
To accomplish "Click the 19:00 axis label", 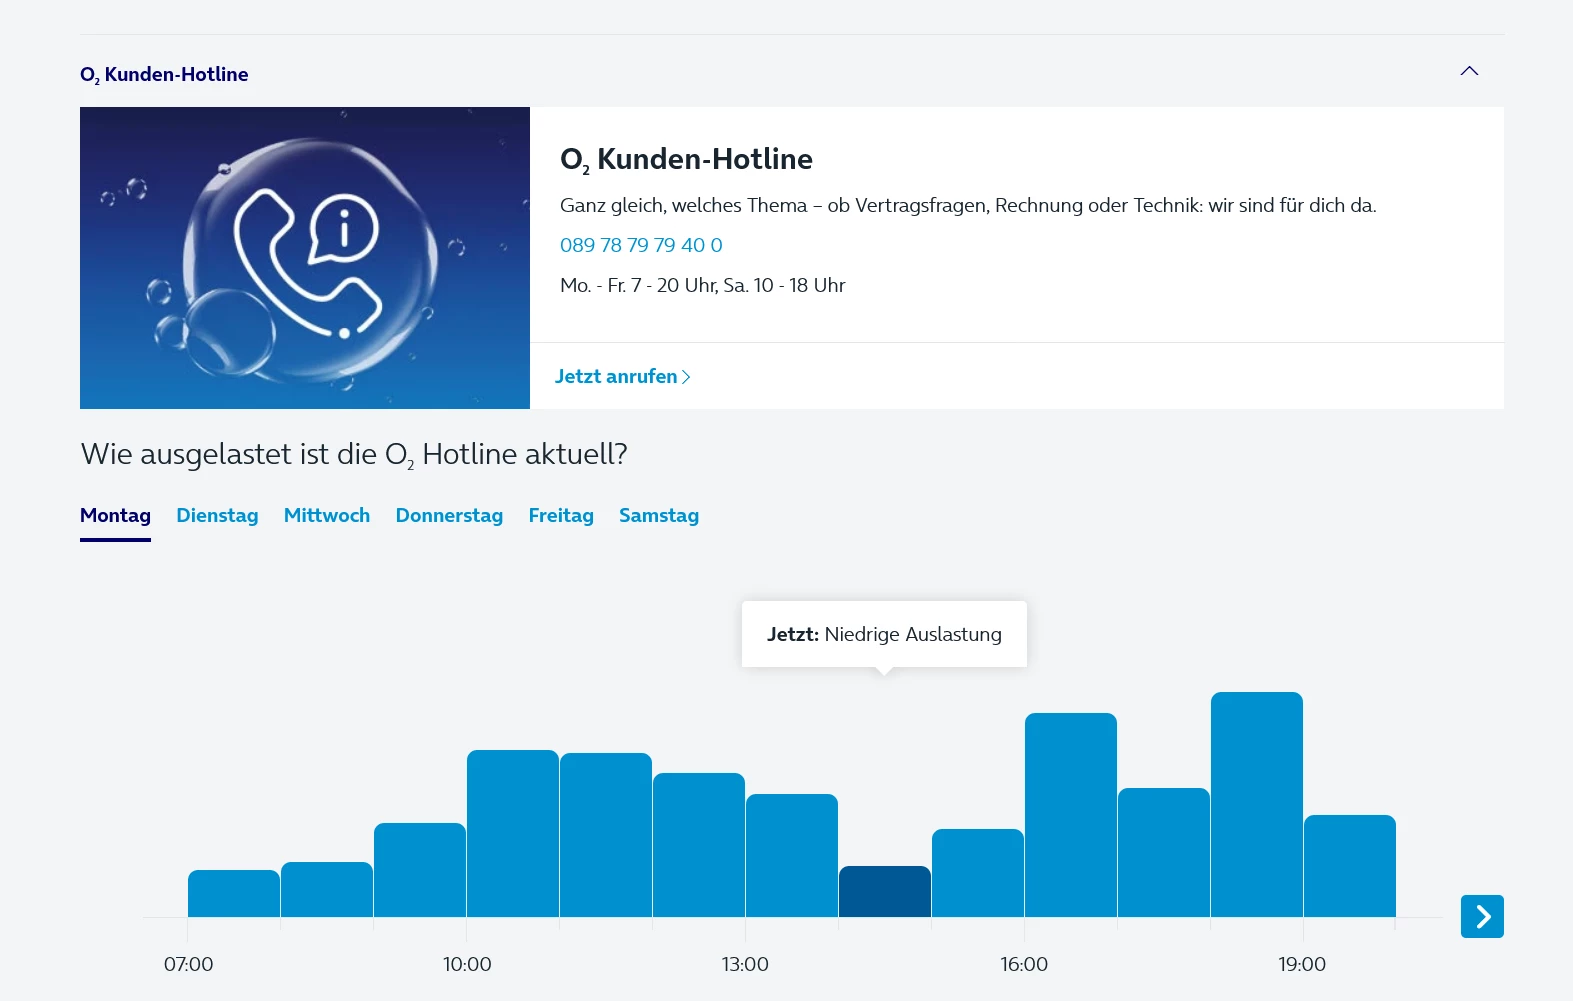I will (x=1302, y=964).
